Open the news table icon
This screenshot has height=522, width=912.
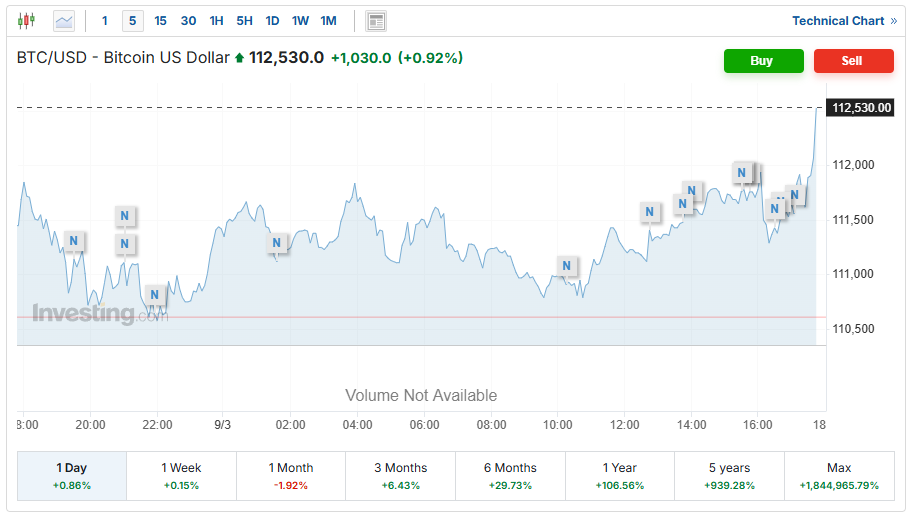(376, 22)
